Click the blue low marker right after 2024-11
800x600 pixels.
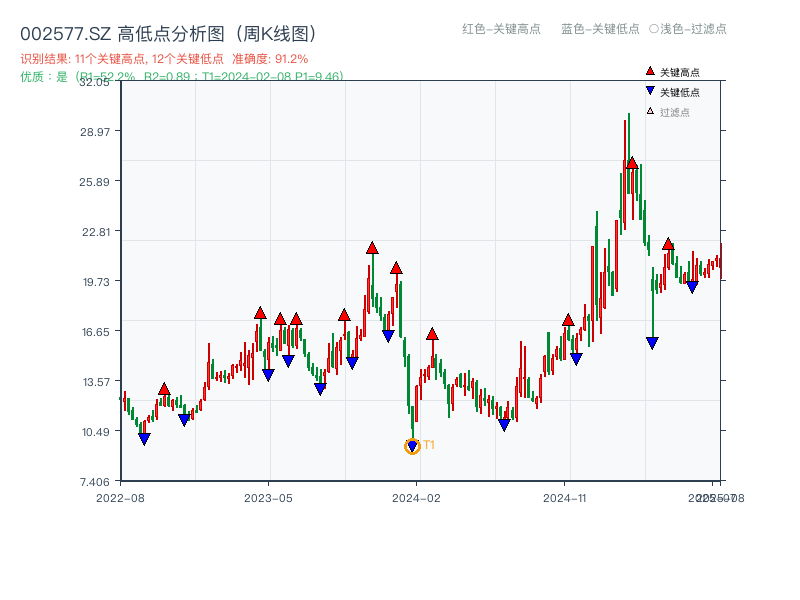coord(576,359)
